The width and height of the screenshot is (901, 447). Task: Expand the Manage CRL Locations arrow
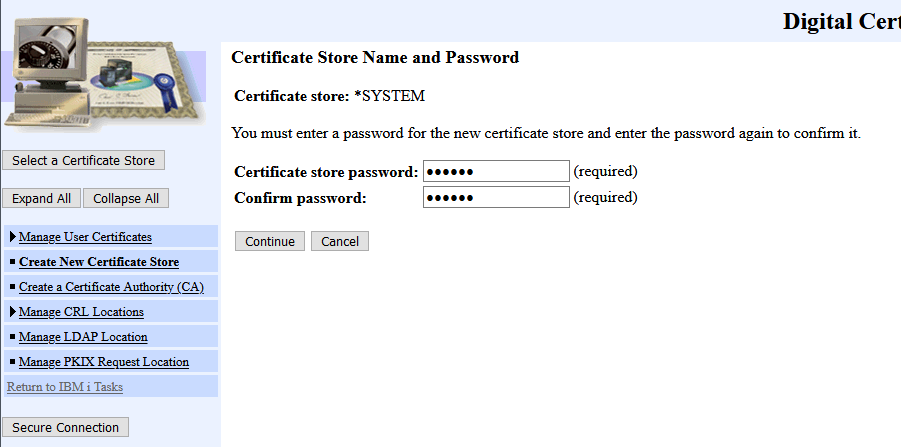point(12,312)
